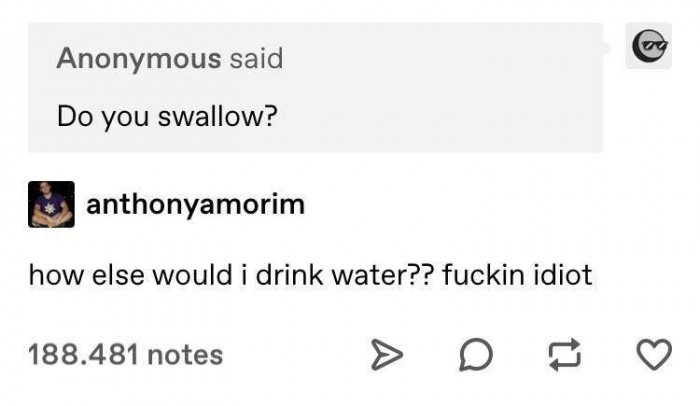Visit the anthonyamorim blog username link
Viewport: 700px width, 406px height.
pyautogui.click(x=196, y=205)
